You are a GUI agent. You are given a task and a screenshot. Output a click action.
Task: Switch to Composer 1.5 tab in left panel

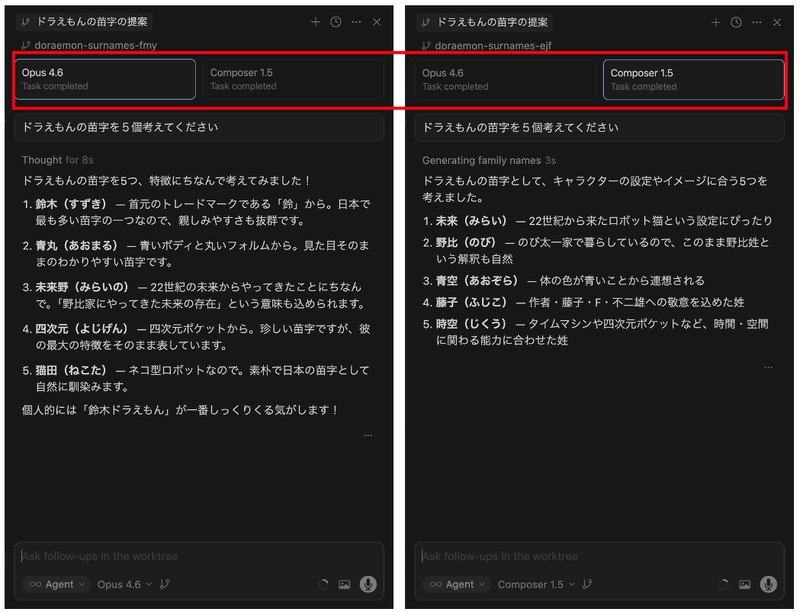coord(292,79)
